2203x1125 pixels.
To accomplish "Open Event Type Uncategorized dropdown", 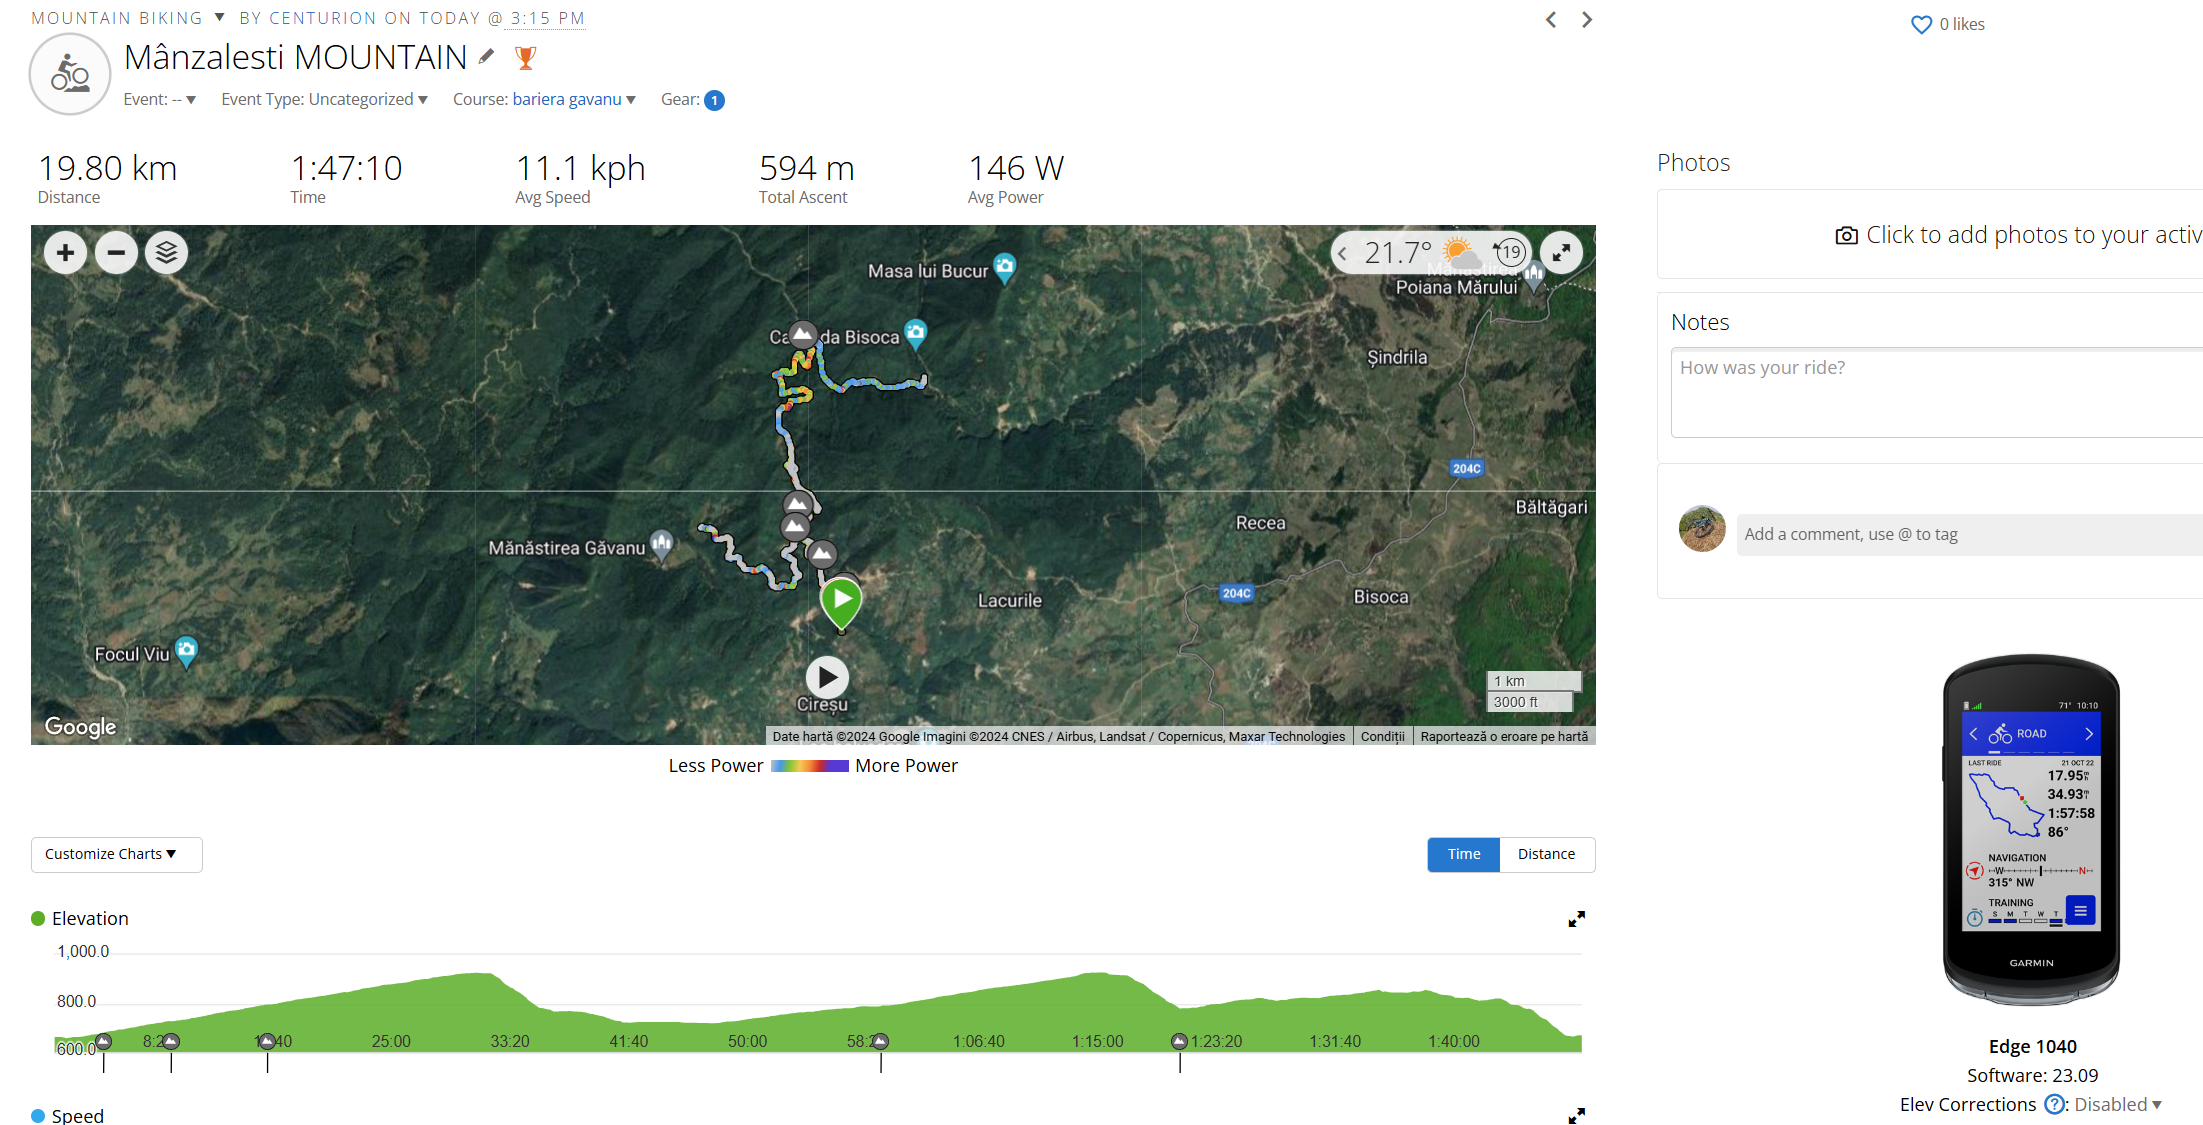I will 325,100.
